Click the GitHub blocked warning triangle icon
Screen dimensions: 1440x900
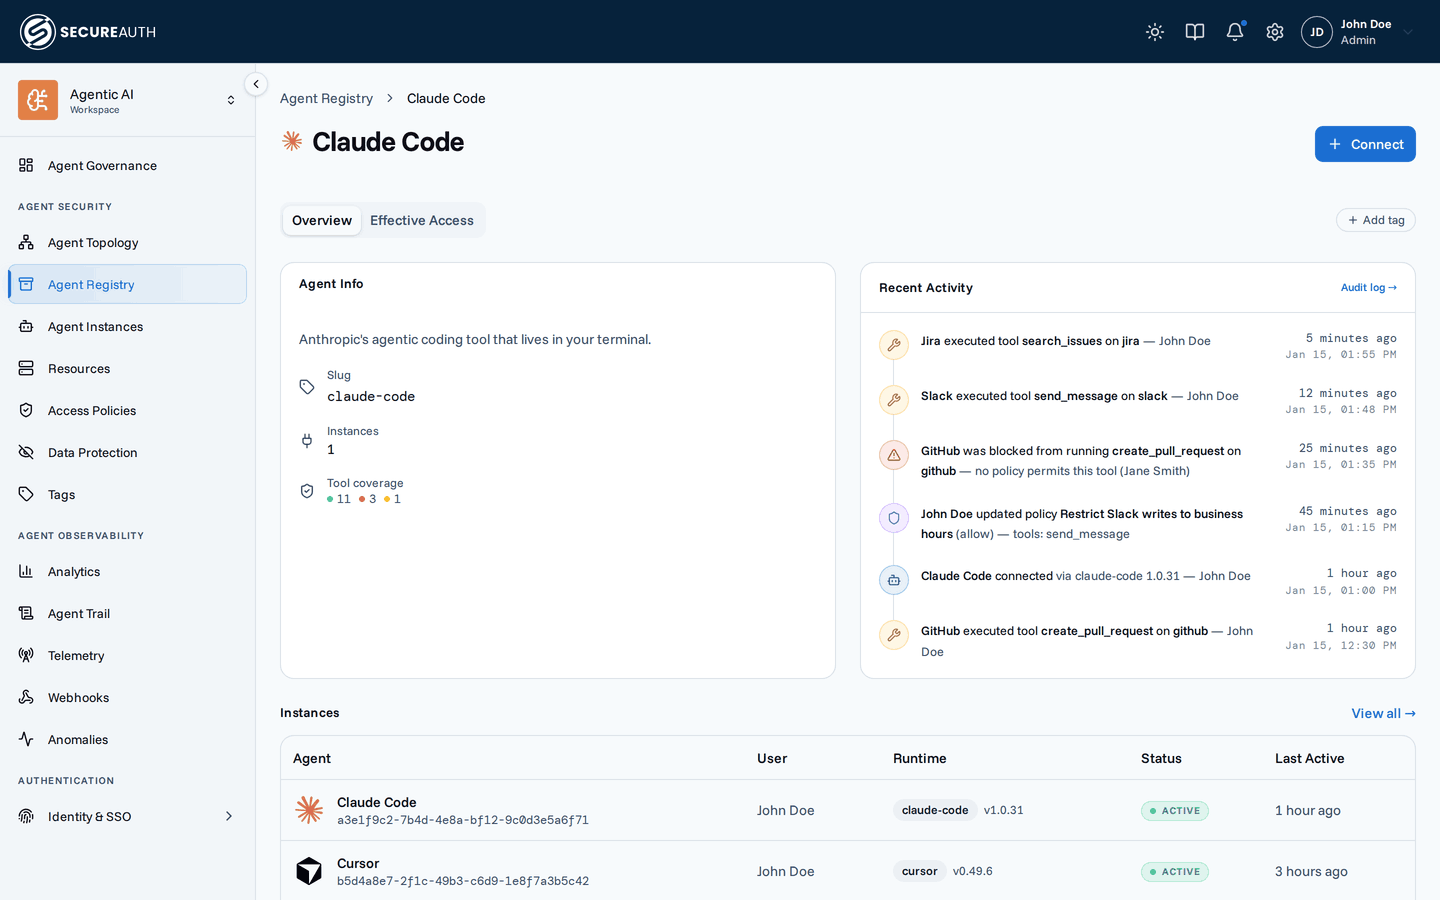pos(894,455)
